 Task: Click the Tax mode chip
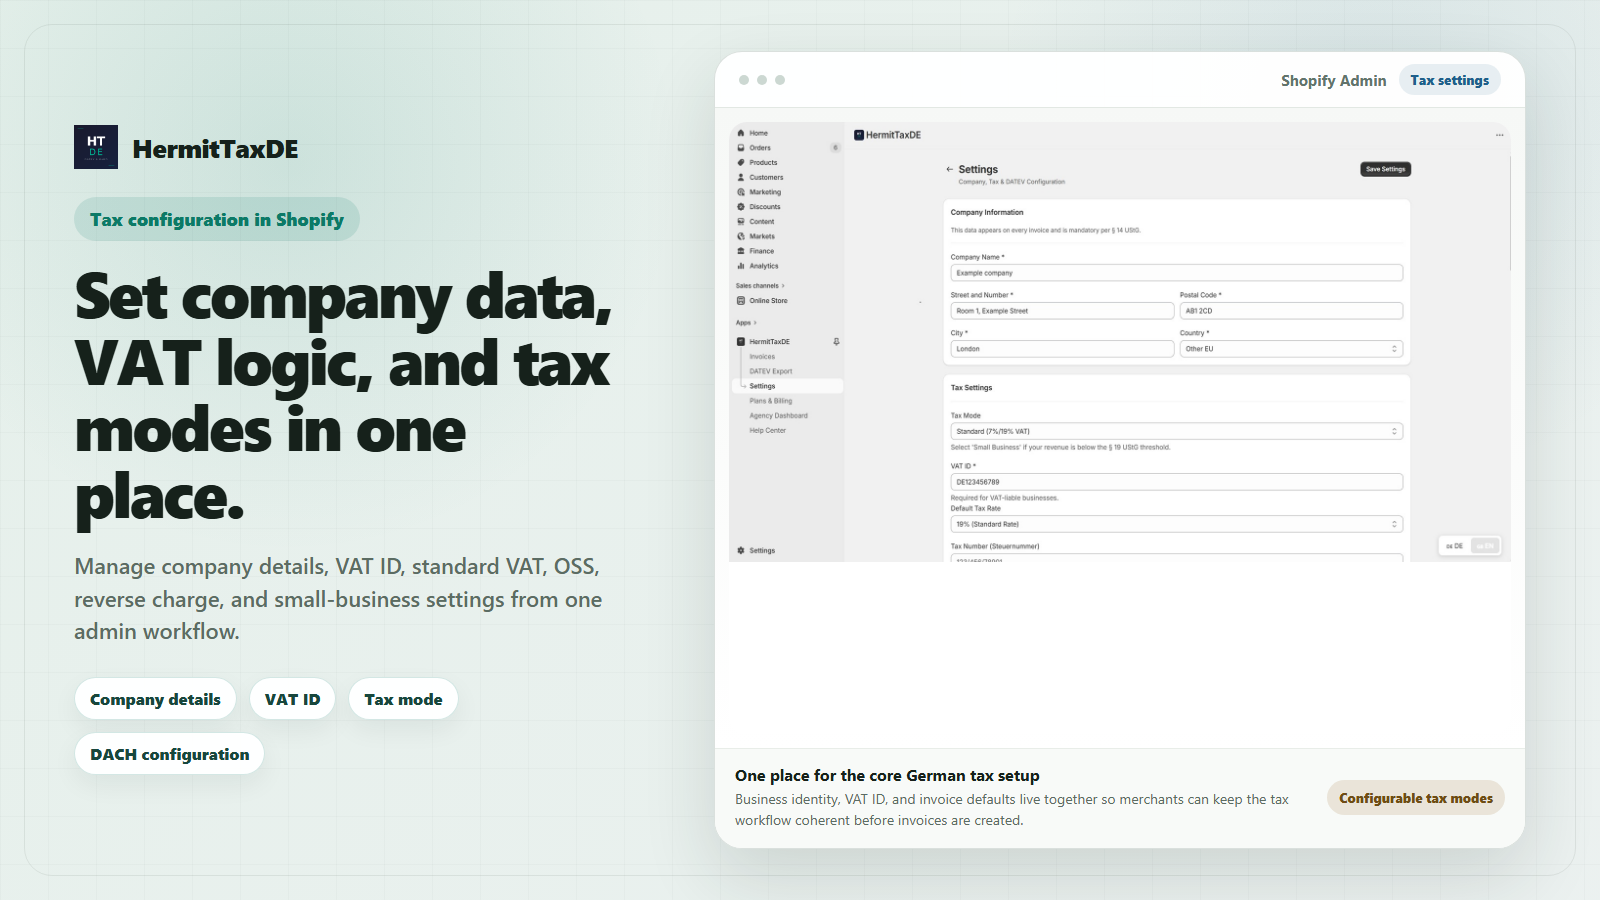click(403, 699)
